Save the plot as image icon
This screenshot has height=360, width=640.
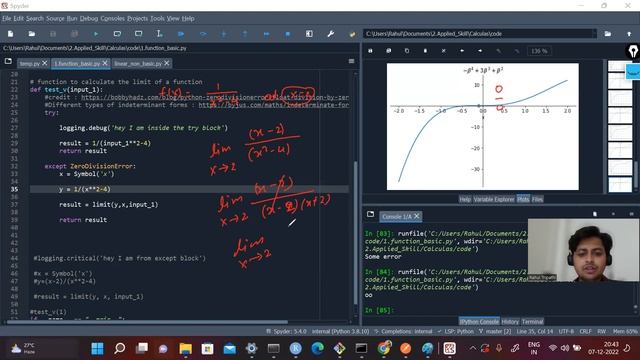(x=370, y=51)
